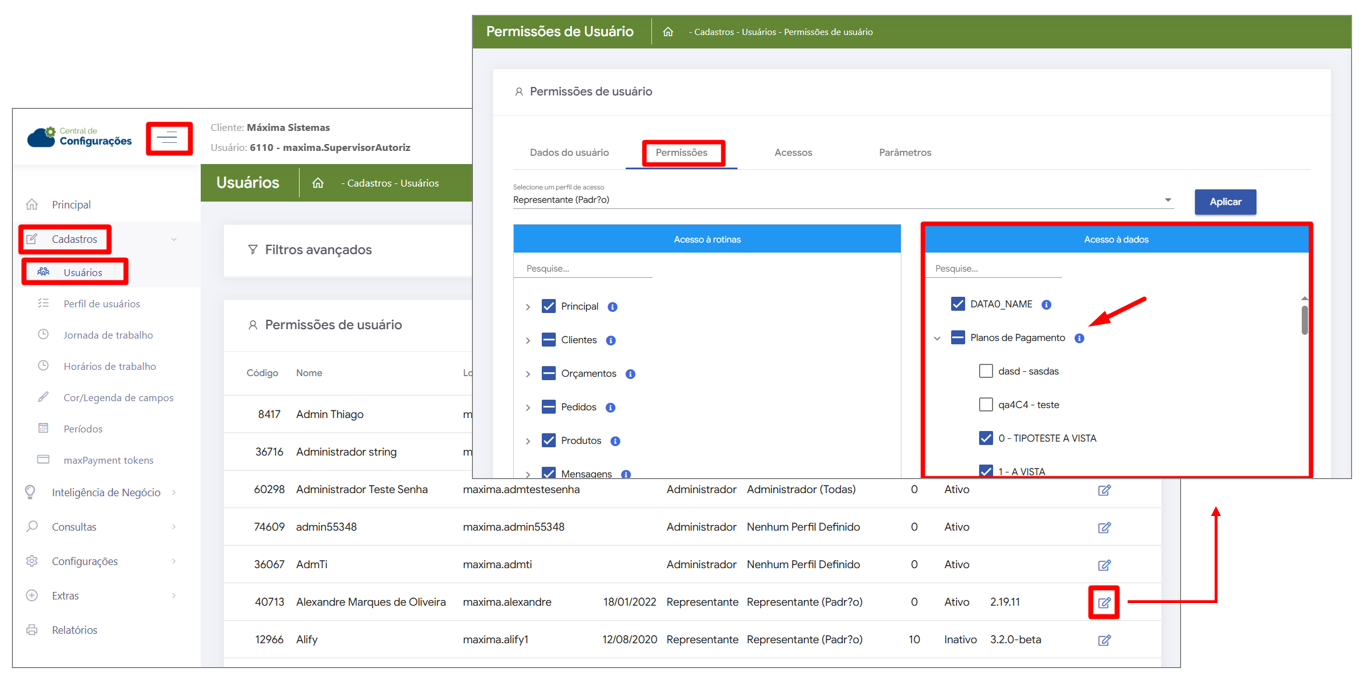Open edit icon for Alexandre Marques de Oliveira
This screenshot has width=1365, height=678.
coord(1104,603)
